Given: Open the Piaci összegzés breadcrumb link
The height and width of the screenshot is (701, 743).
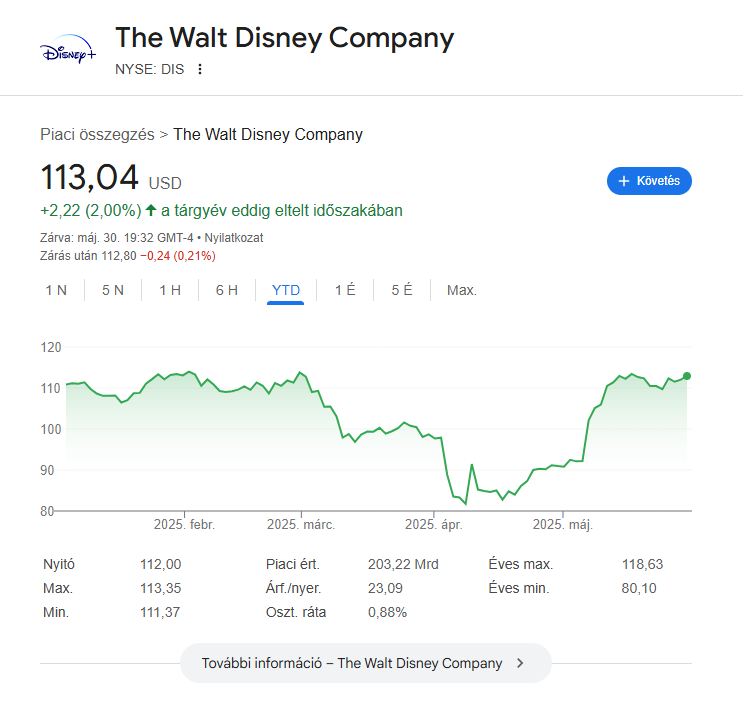Looking at the screenshot, I should (97, 134).
